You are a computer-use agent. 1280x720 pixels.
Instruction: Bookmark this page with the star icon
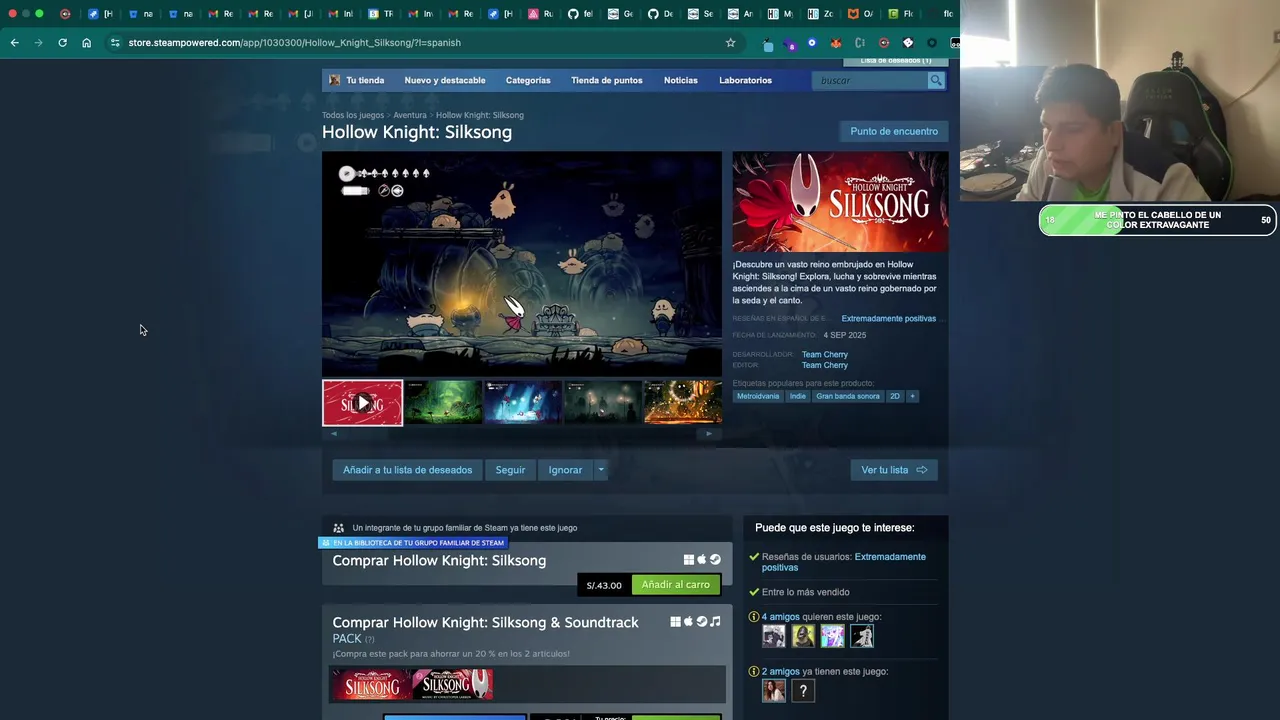(730, 43)
